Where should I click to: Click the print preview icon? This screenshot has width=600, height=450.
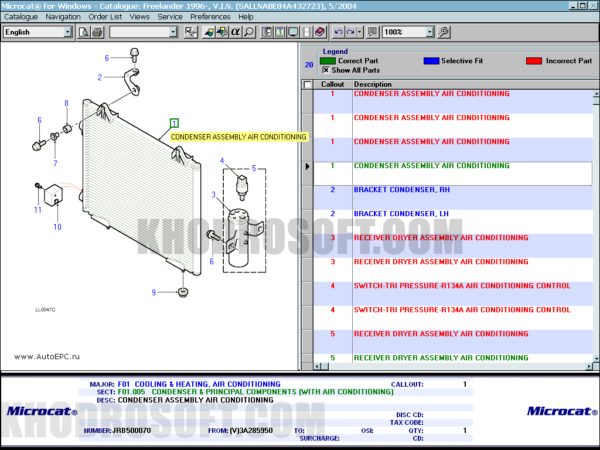[83, 32]
